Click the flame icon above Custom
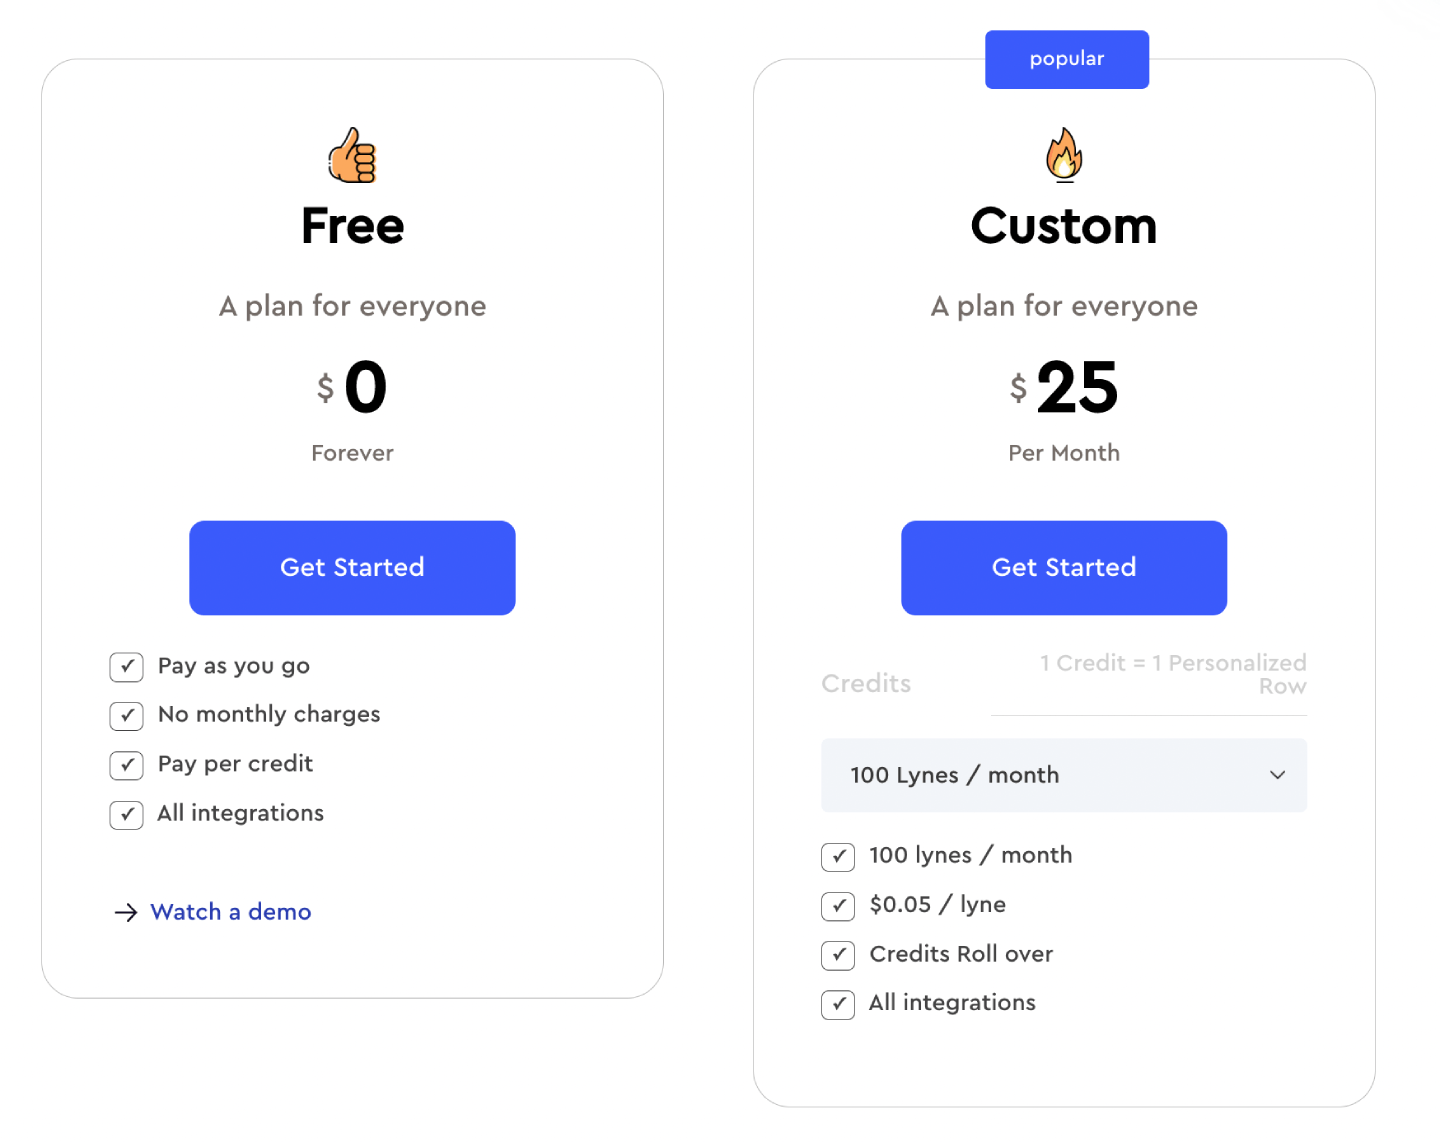Viewport: 1440px width, 1142px height. coord(1064,155)
